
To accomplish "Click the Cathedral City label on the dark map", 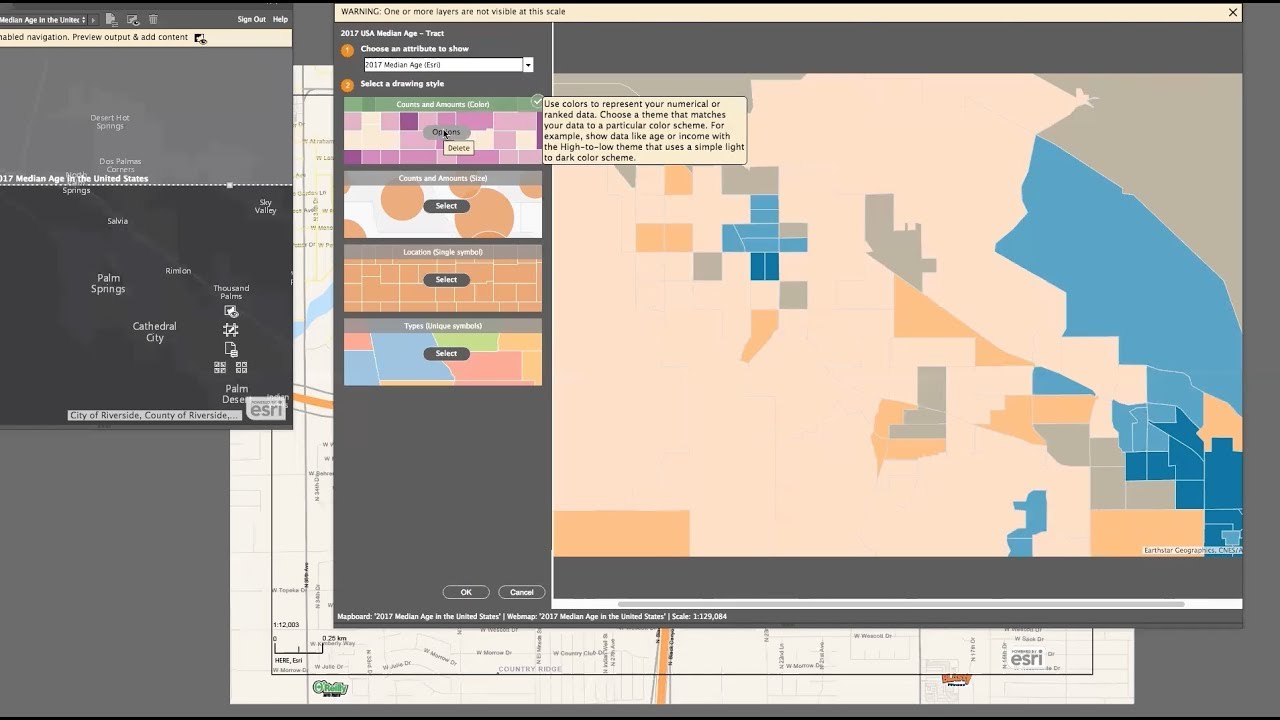I will tap(154, 332).
